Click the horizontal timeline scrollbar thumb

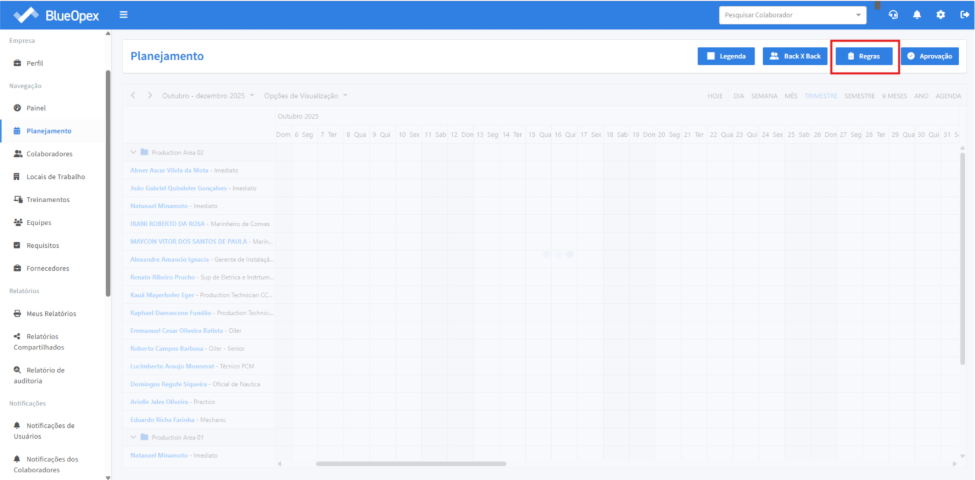pyautogui.click(x=411, y=464)
